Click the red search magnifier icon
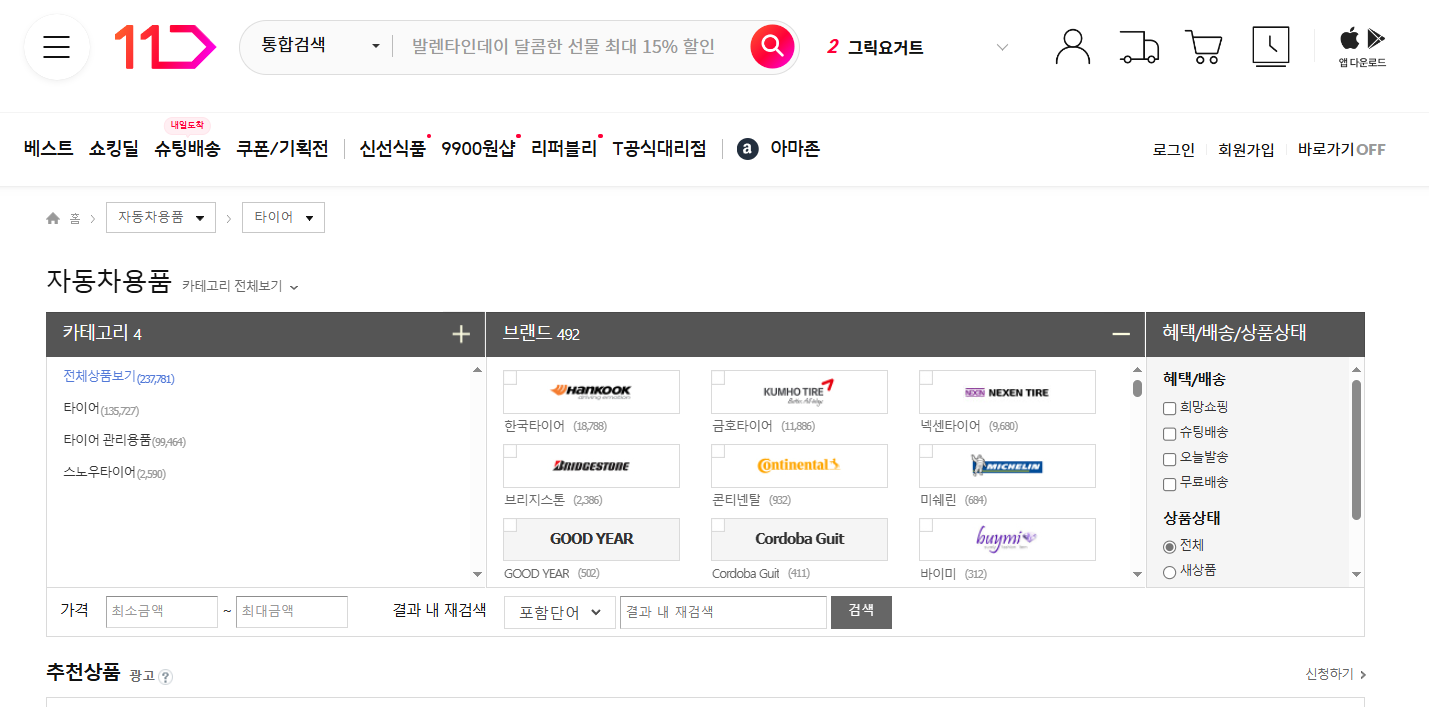The width and height of the screenshot is (1429, 707). pyautogui.click(x=771, y=46)
